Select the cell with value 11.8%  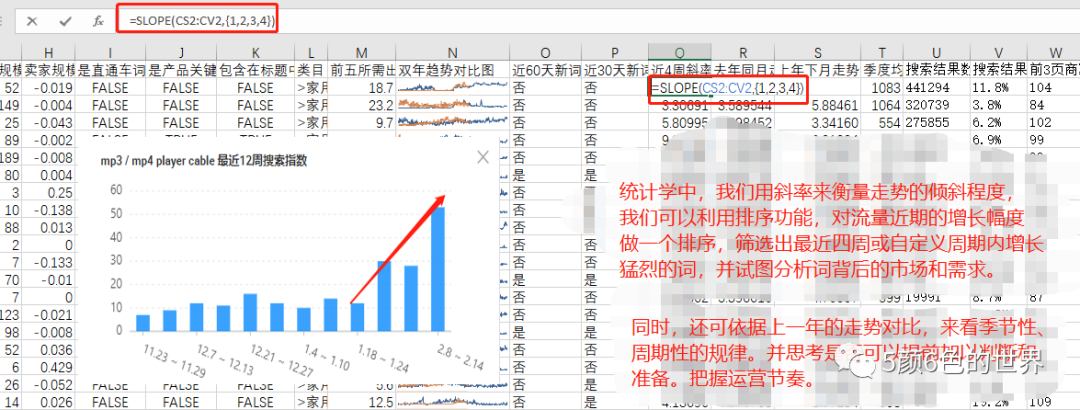pyautogui.click(x=998, y=88)
